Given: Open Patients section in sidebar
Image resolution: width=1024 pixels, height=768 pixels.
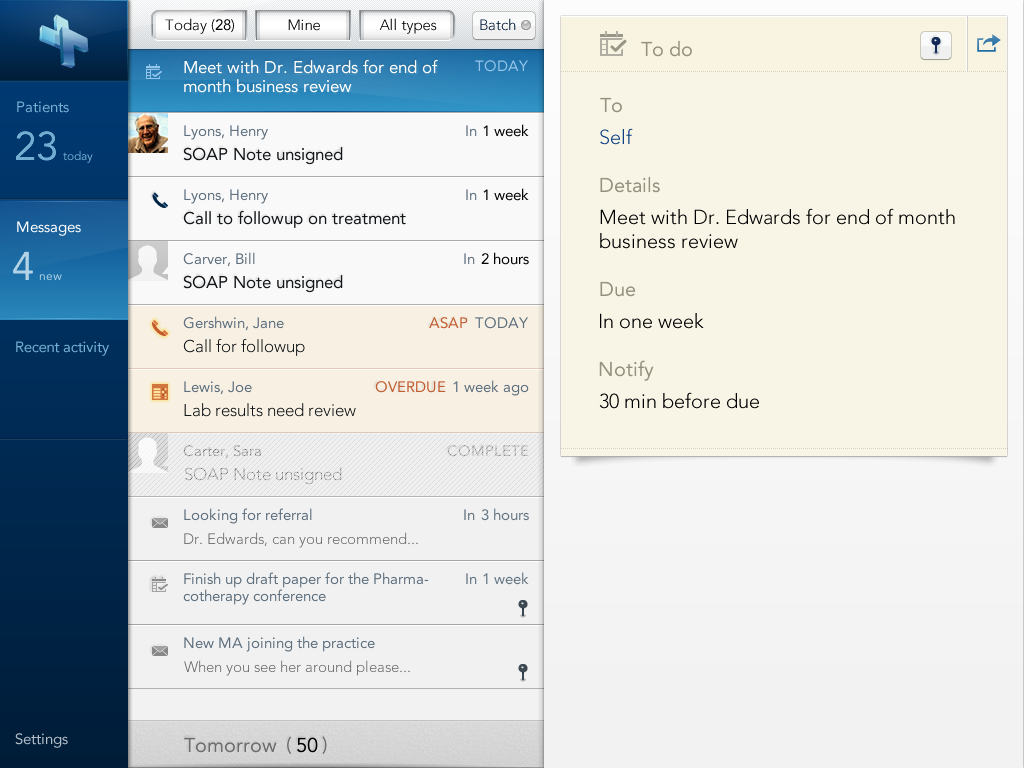Looking at the screenshot, I should [x=64, y=140].
